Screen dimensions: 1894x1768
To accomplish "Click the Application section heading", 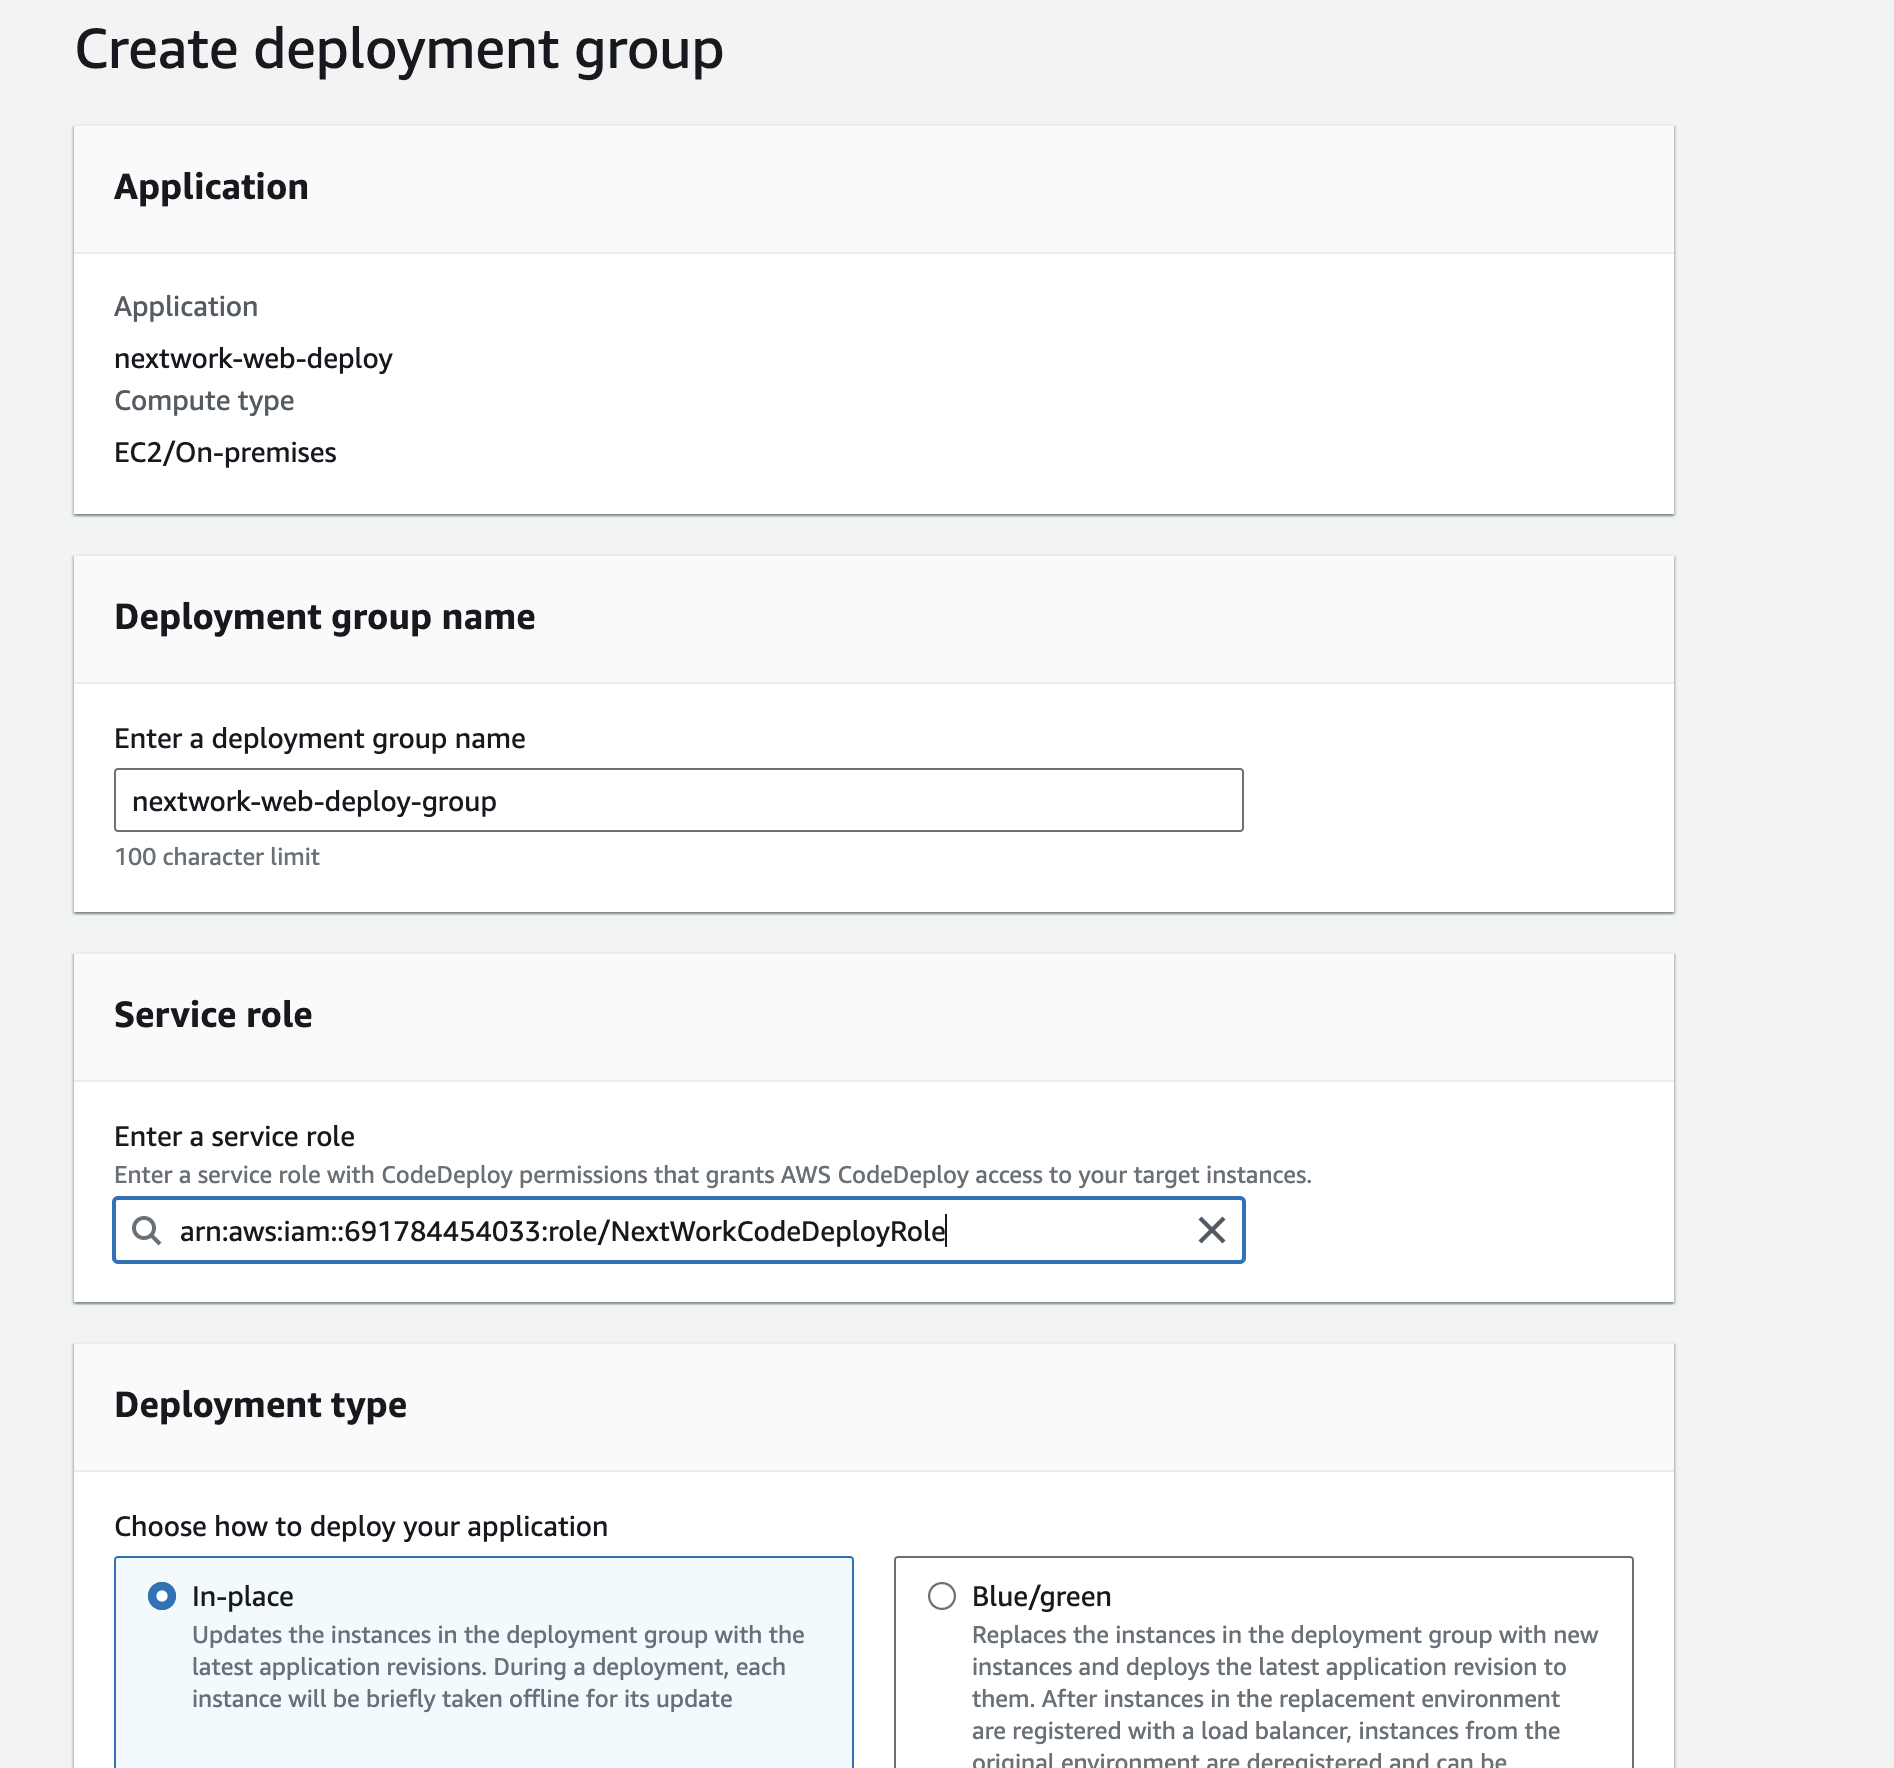I will (211, 187).
